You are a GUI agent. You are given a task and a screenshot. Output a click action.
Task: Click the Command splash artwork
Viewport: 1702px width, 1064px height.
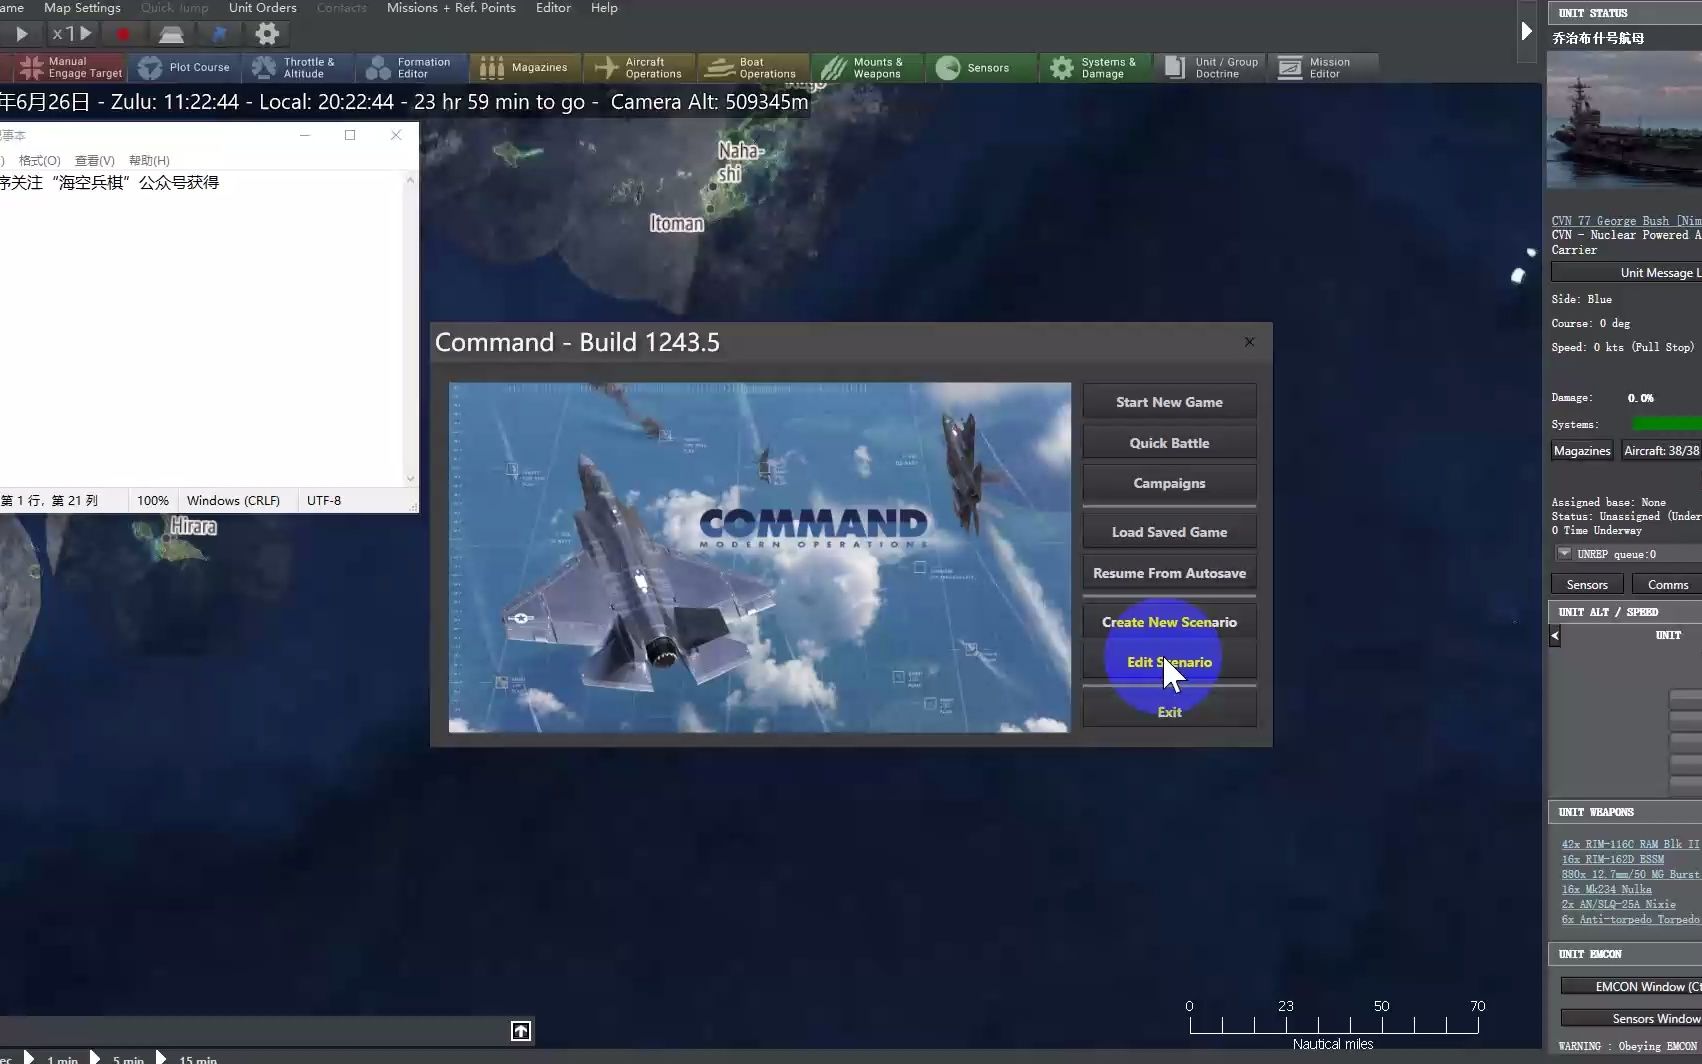click(x=759, y=557)
